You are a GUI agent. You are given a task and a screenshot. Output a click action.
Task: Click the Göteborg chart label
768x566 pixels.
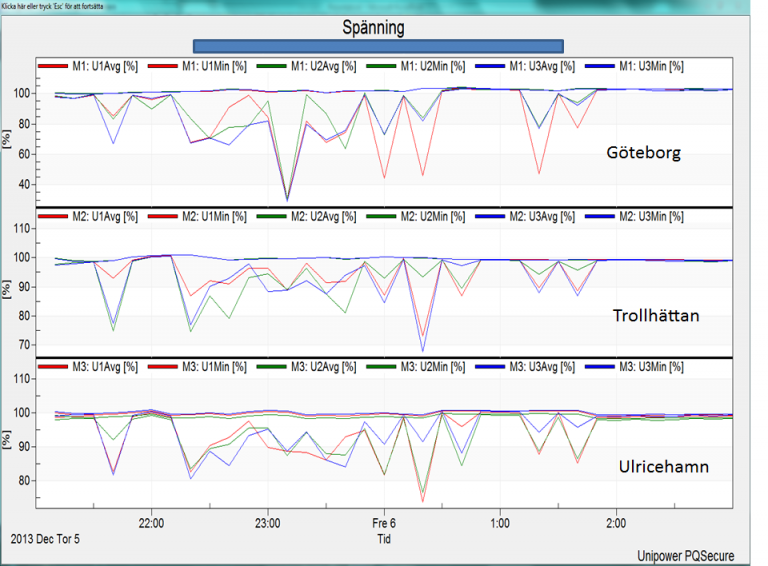[644, 153]
